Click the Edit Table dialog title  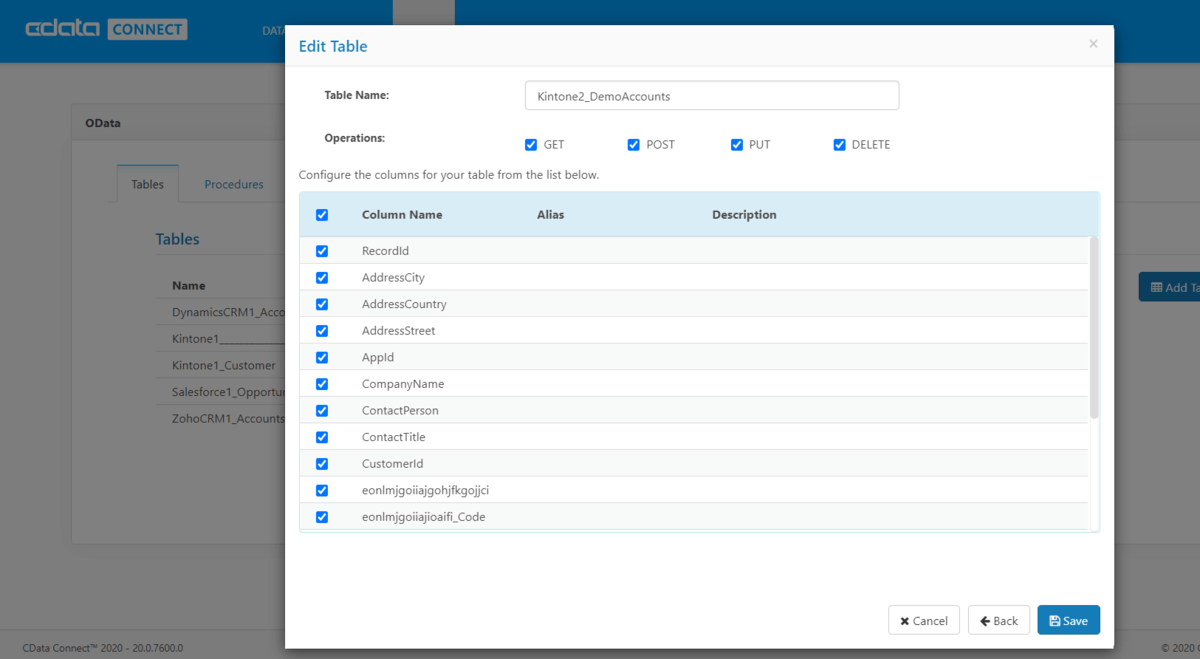(333, 46)
